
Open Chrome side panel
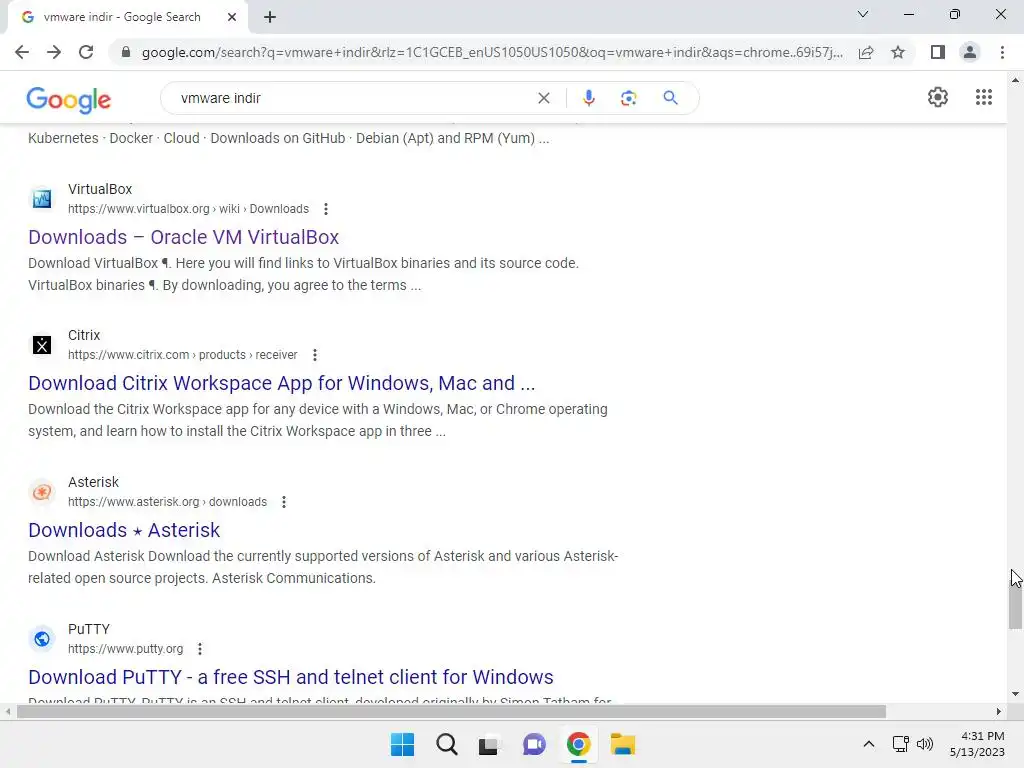tap(938, 52)
